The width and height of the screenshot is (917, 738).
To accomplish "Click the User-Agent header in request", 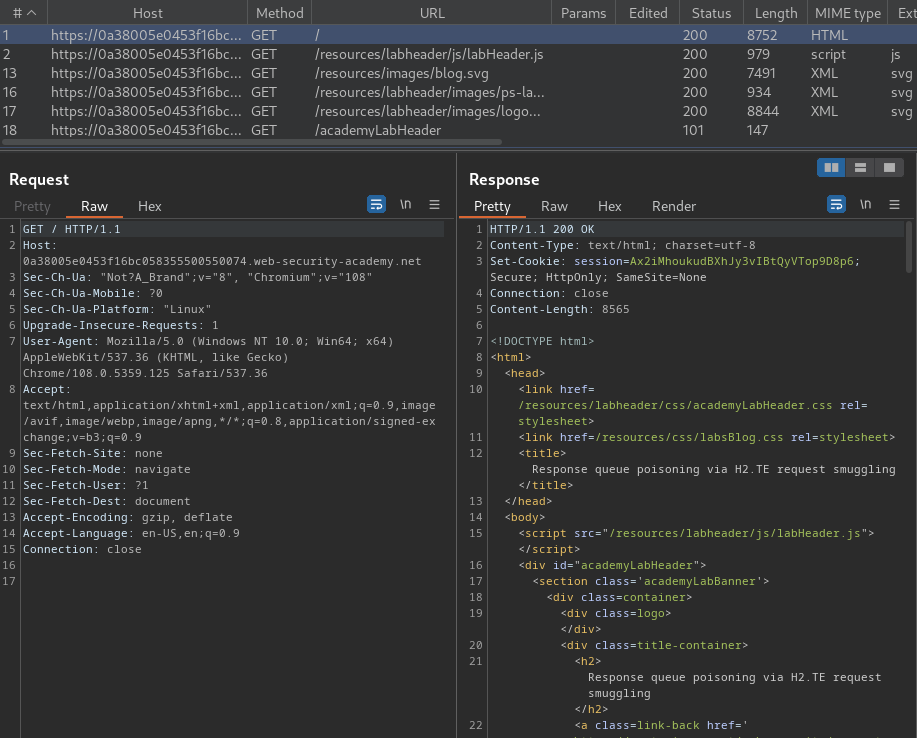I will (208, 357).
